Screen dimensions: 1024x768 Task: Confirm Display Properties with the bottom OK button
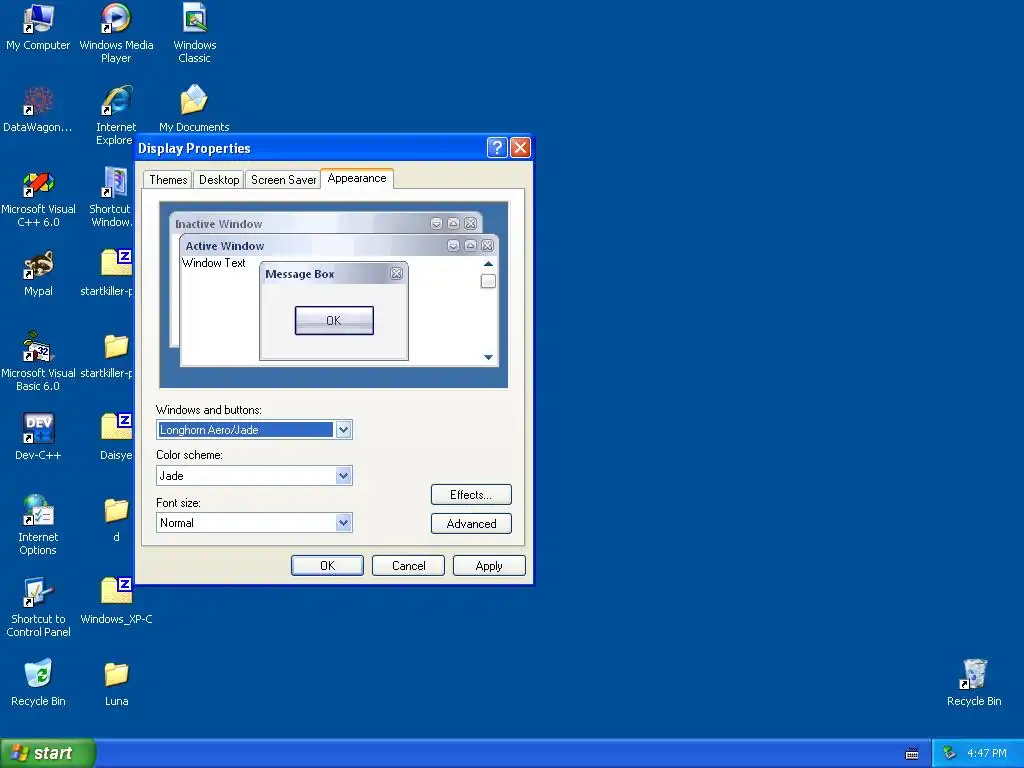click(x=327, y=566)
